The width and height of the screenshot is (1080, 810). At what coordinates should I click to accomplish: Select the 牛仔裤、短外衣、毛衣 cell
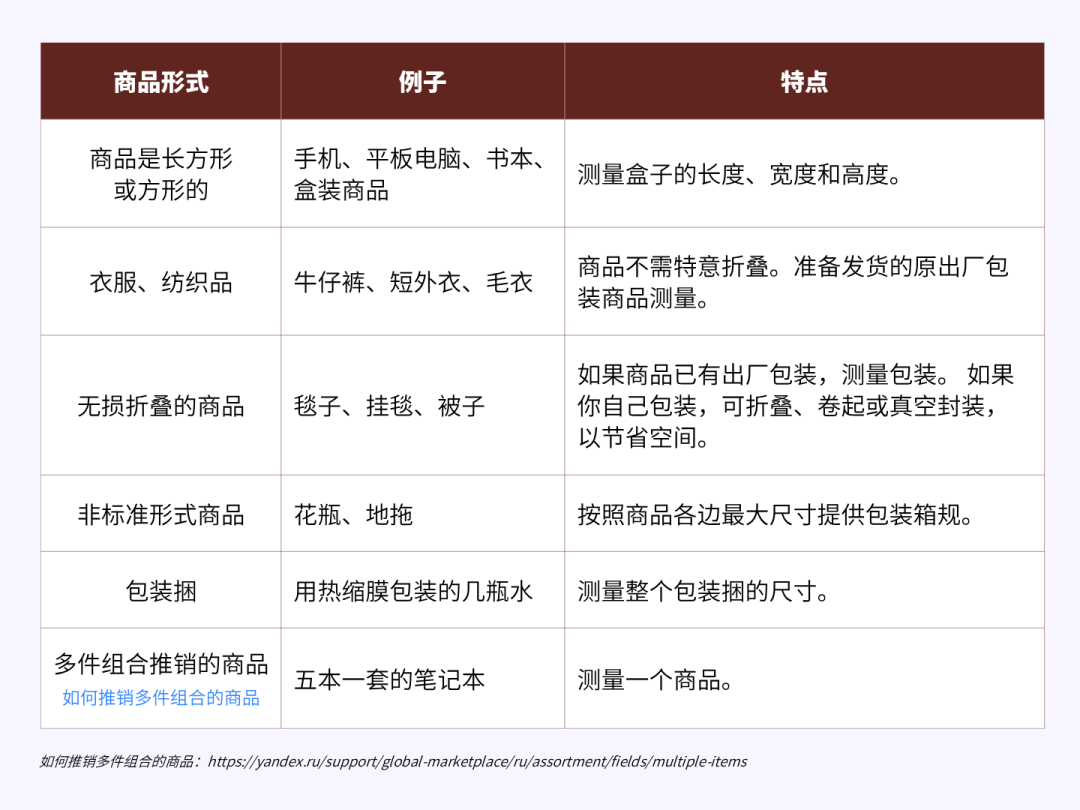(422, 282)
